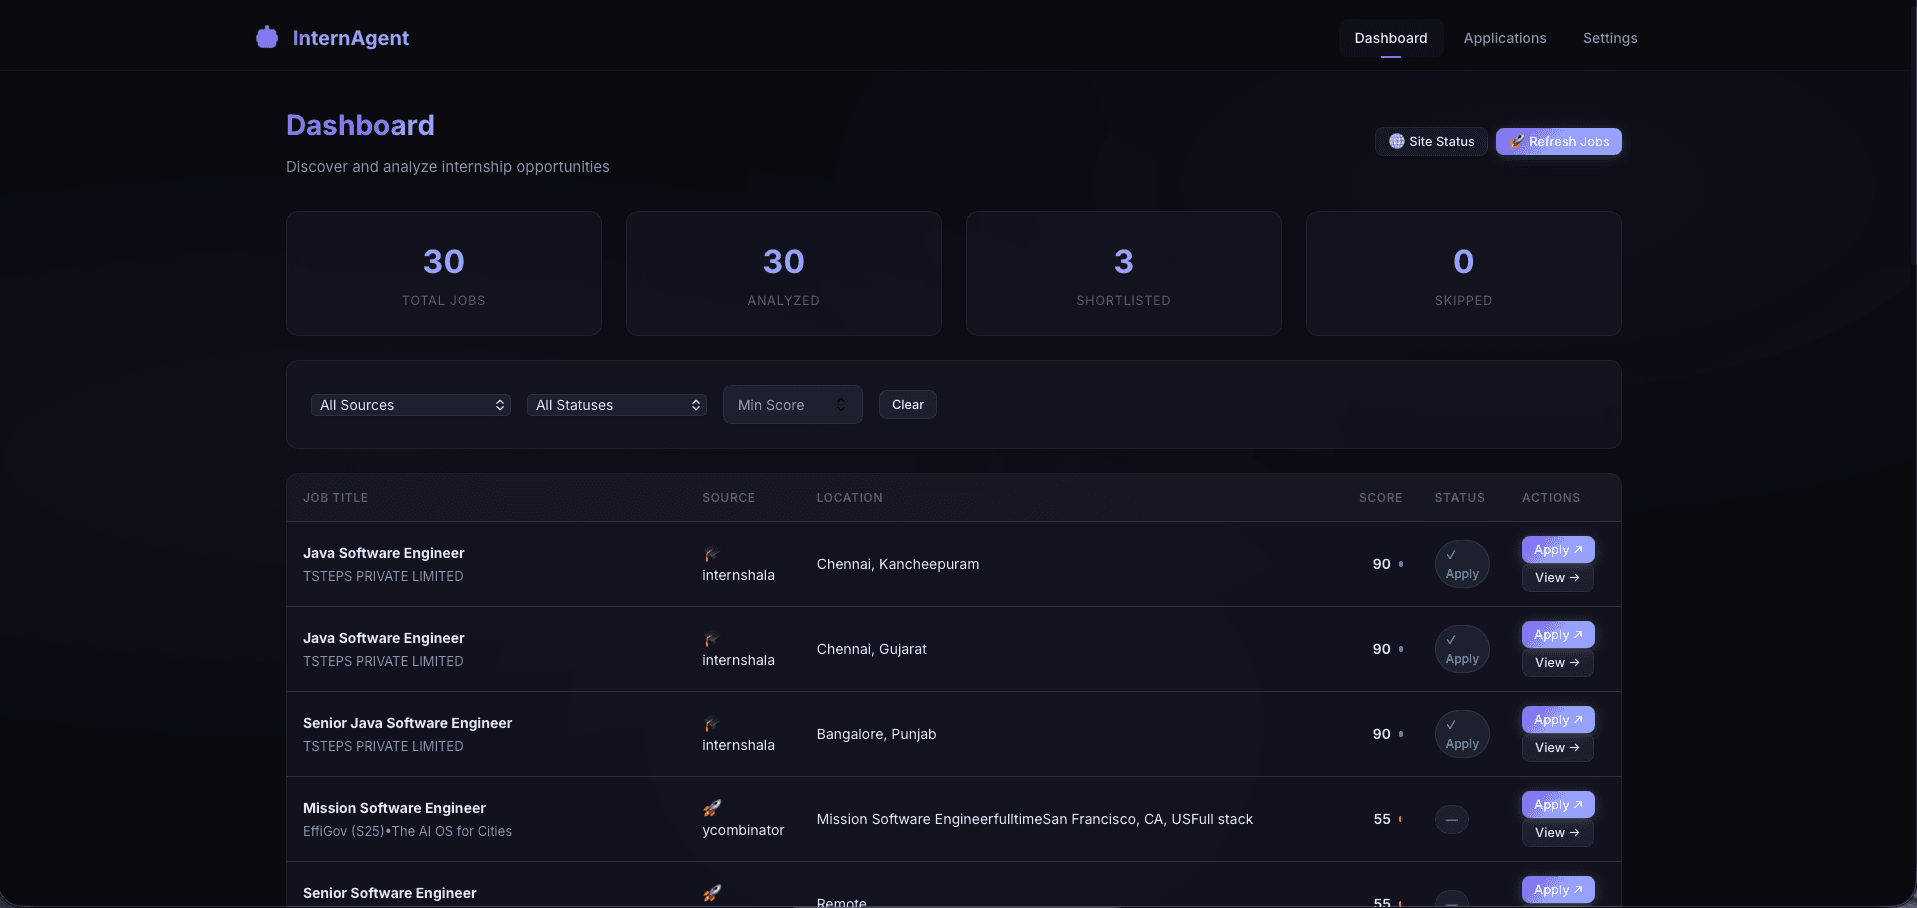
Task: Go to the Settings tab
Action: coord(1610,38)
